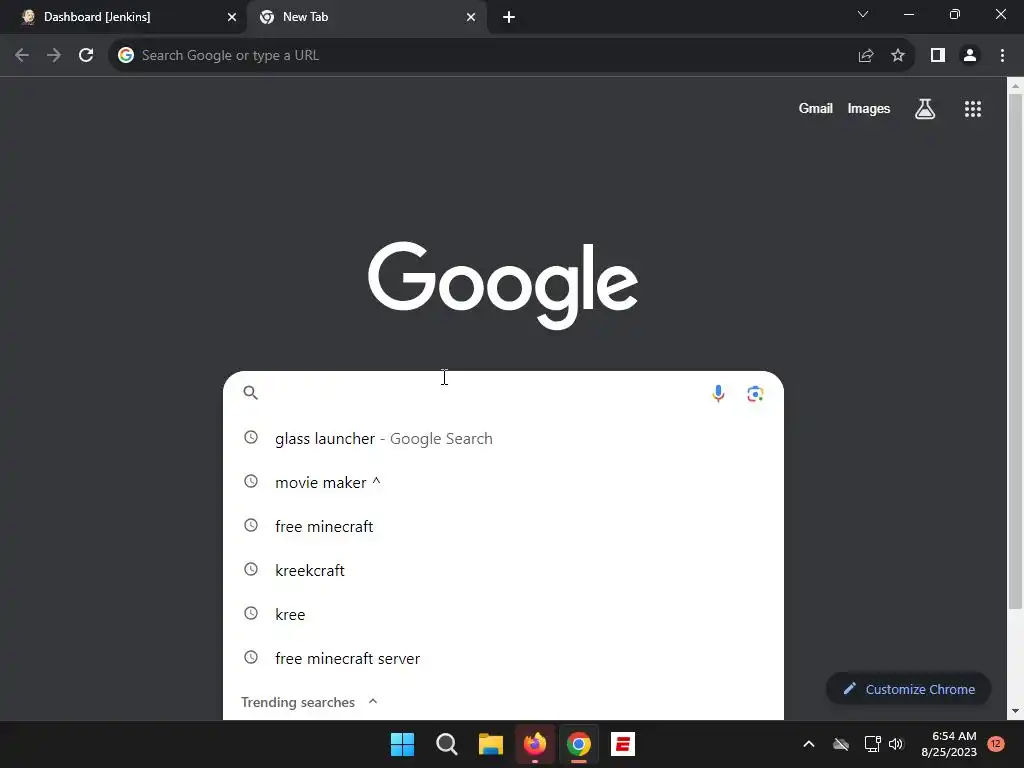Viewport: 1024px width, 768px height.
Task: Switch to the Dashboard [Jenkins] tab
Action: pos(123,17)
